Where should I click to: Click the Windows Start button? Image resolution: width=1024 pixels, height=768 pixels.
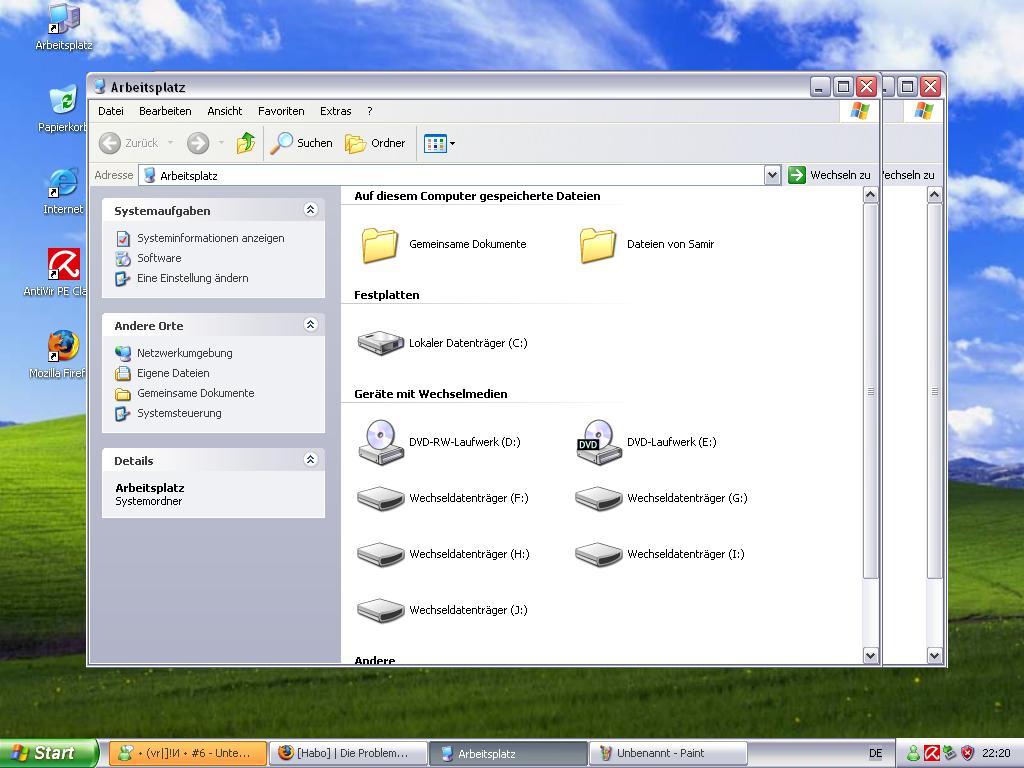[47, 753]
